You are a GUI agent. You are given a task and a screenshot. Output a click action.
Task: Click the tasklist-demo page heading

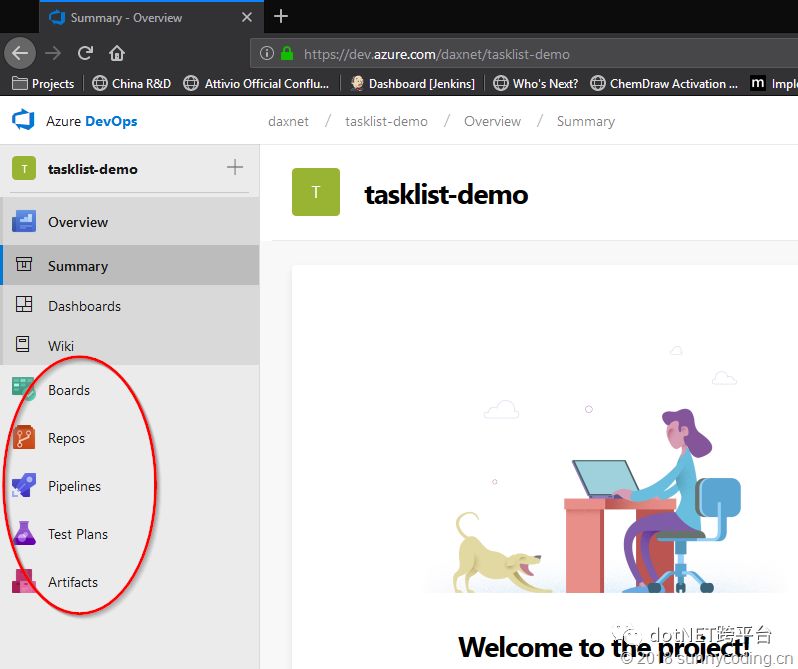[x=446, y=194]
